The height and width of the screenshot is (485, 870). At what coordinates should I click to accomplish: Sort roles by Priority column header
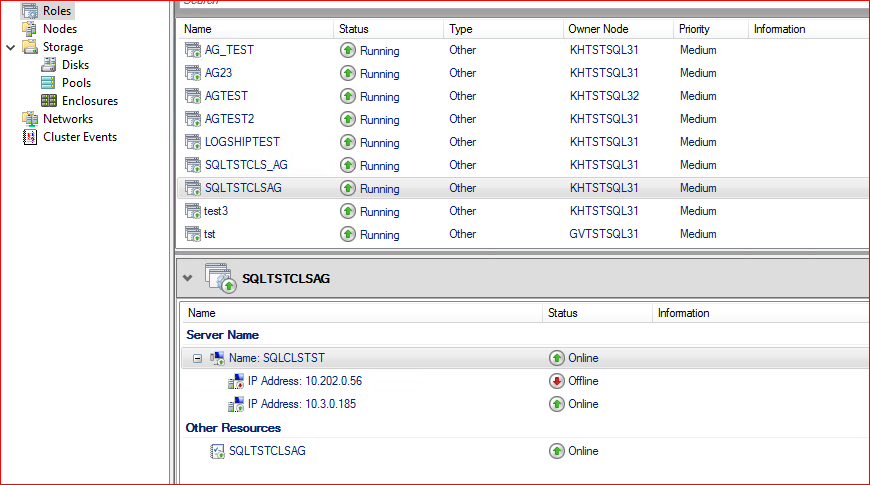(694, 29)
